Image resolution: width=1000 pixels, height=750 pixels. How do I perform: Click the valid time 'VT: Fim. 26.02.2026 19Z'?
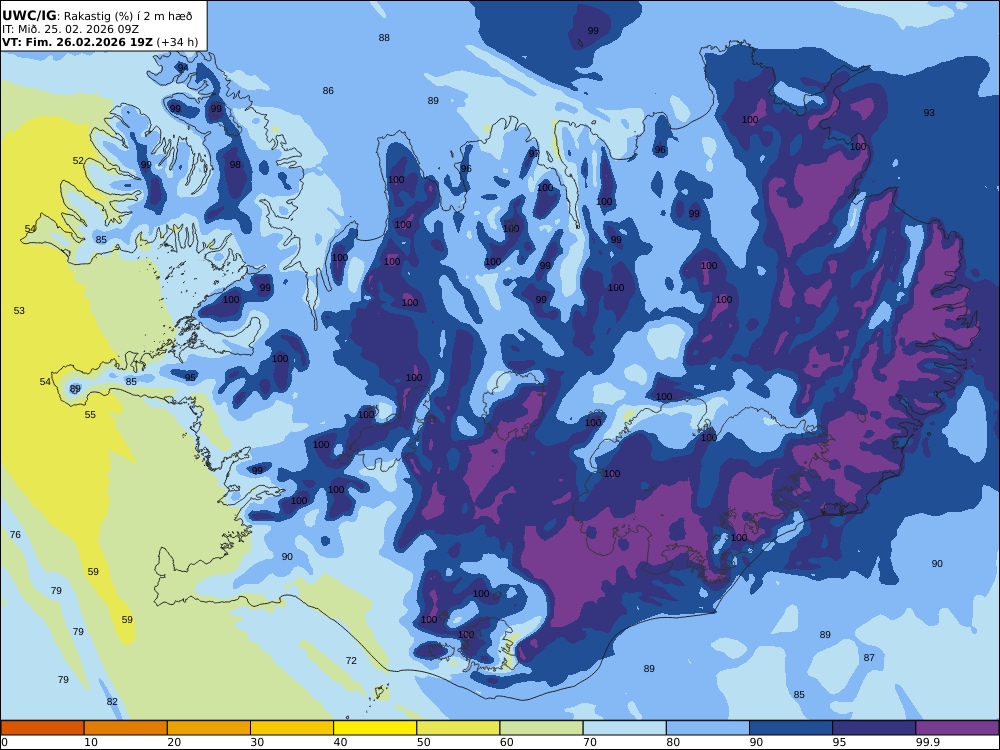click(x=77, y=43)
